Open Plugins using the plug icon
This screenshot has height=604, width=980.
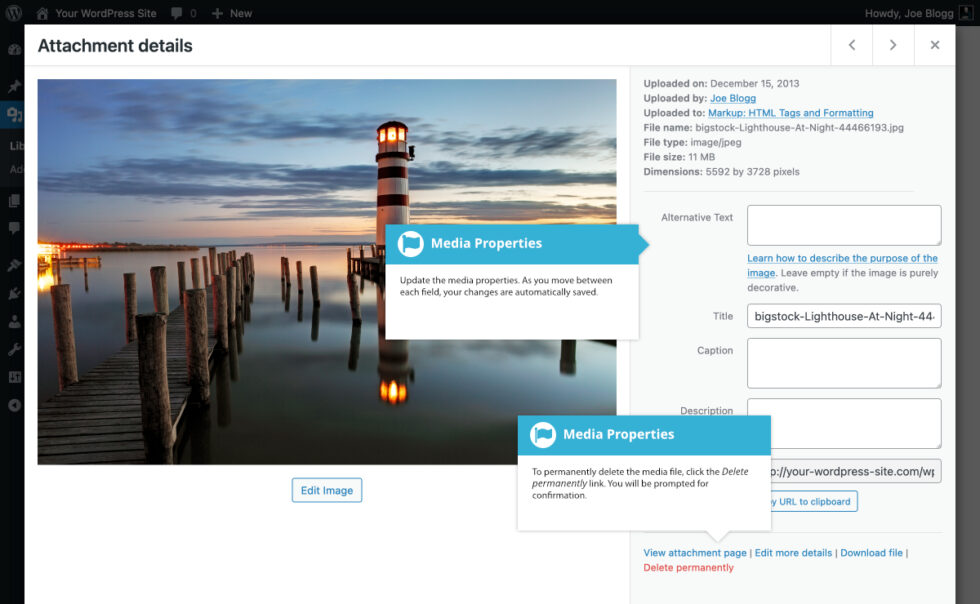point(13,291)
